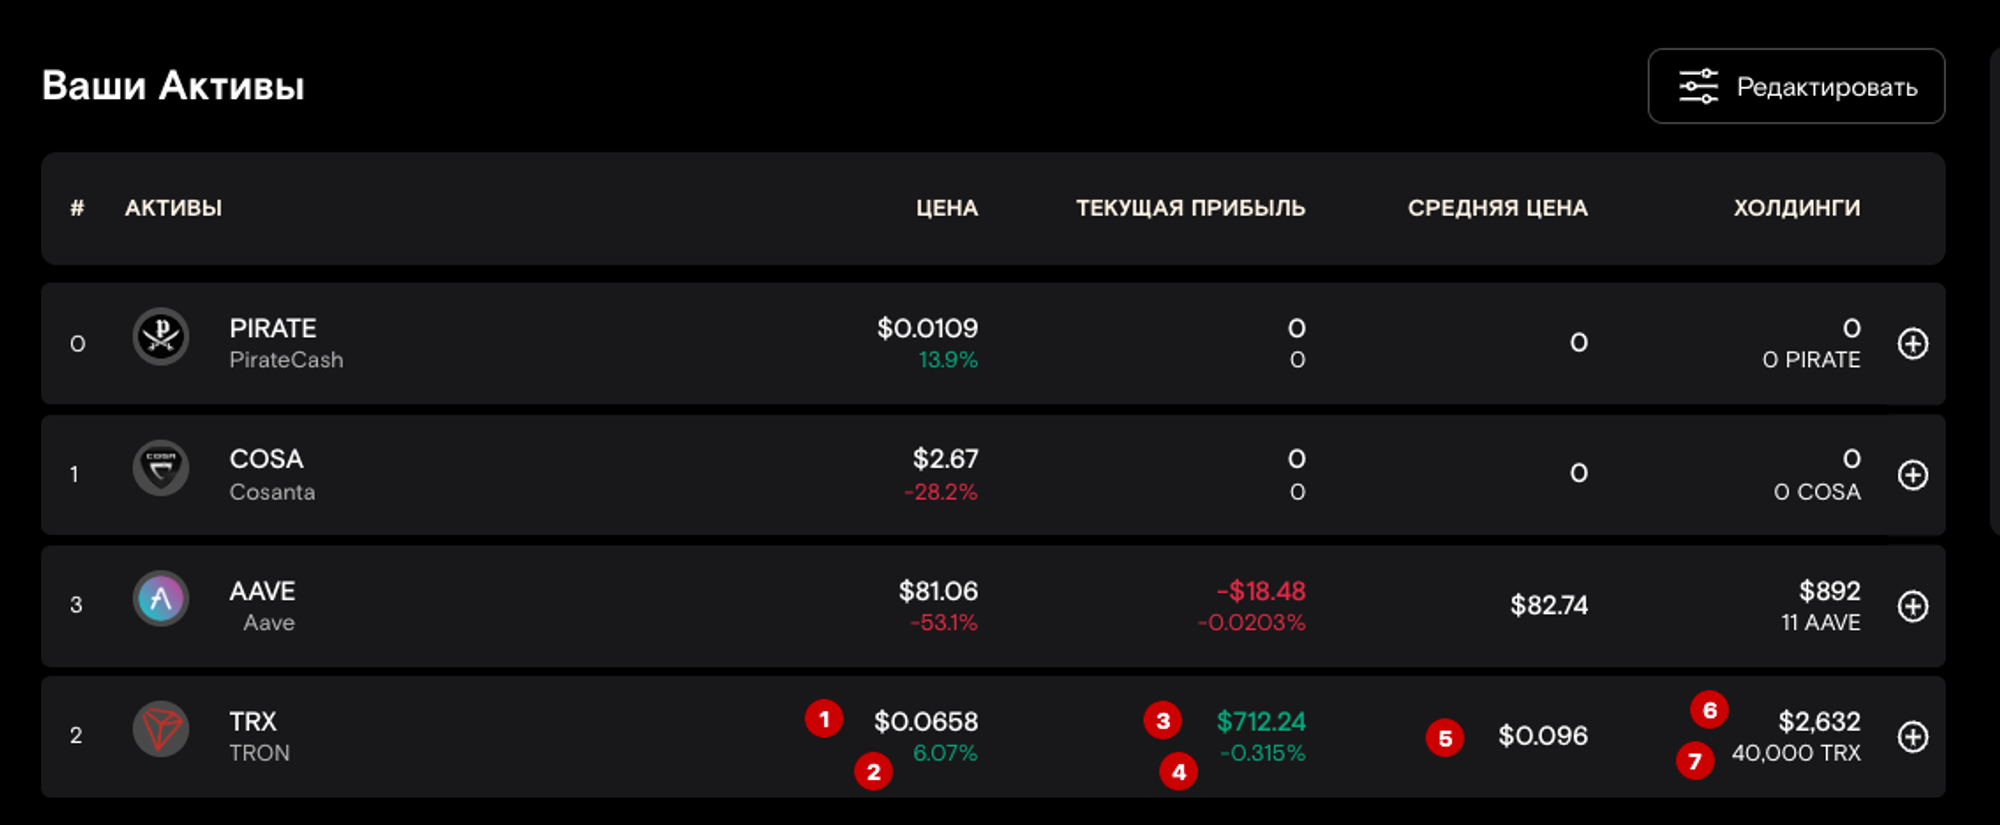Click the АКТИВЫ column header

coord(173,208)
